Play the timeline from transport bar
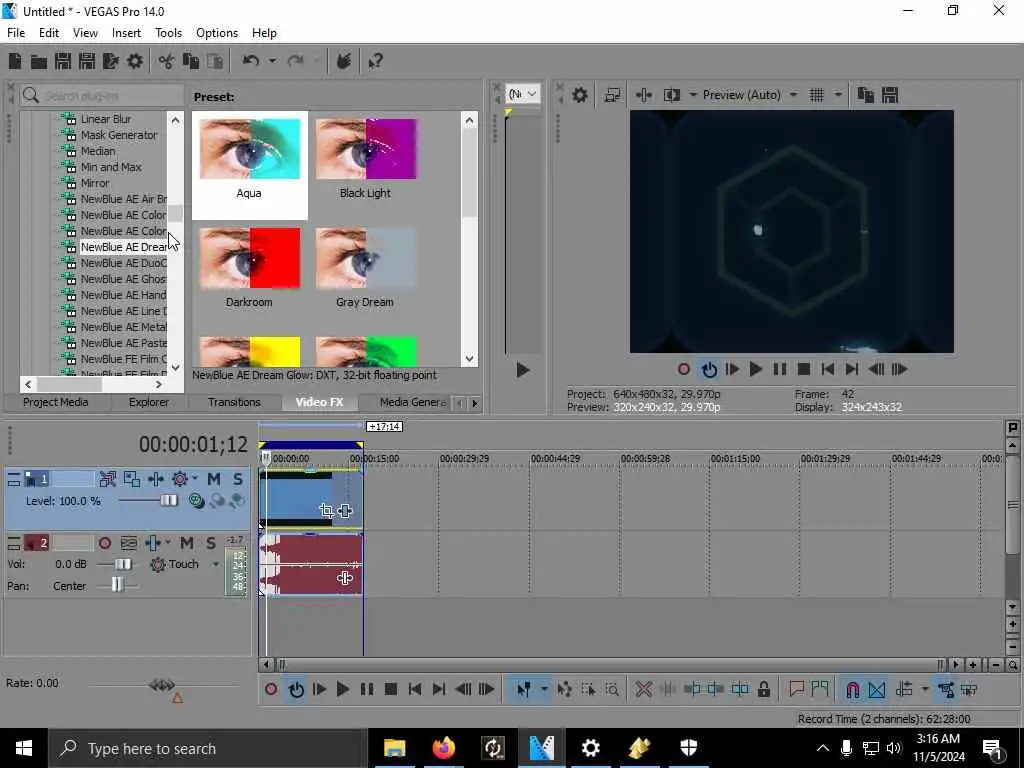This screenshot has width=1024, height=768. (342, 689)
